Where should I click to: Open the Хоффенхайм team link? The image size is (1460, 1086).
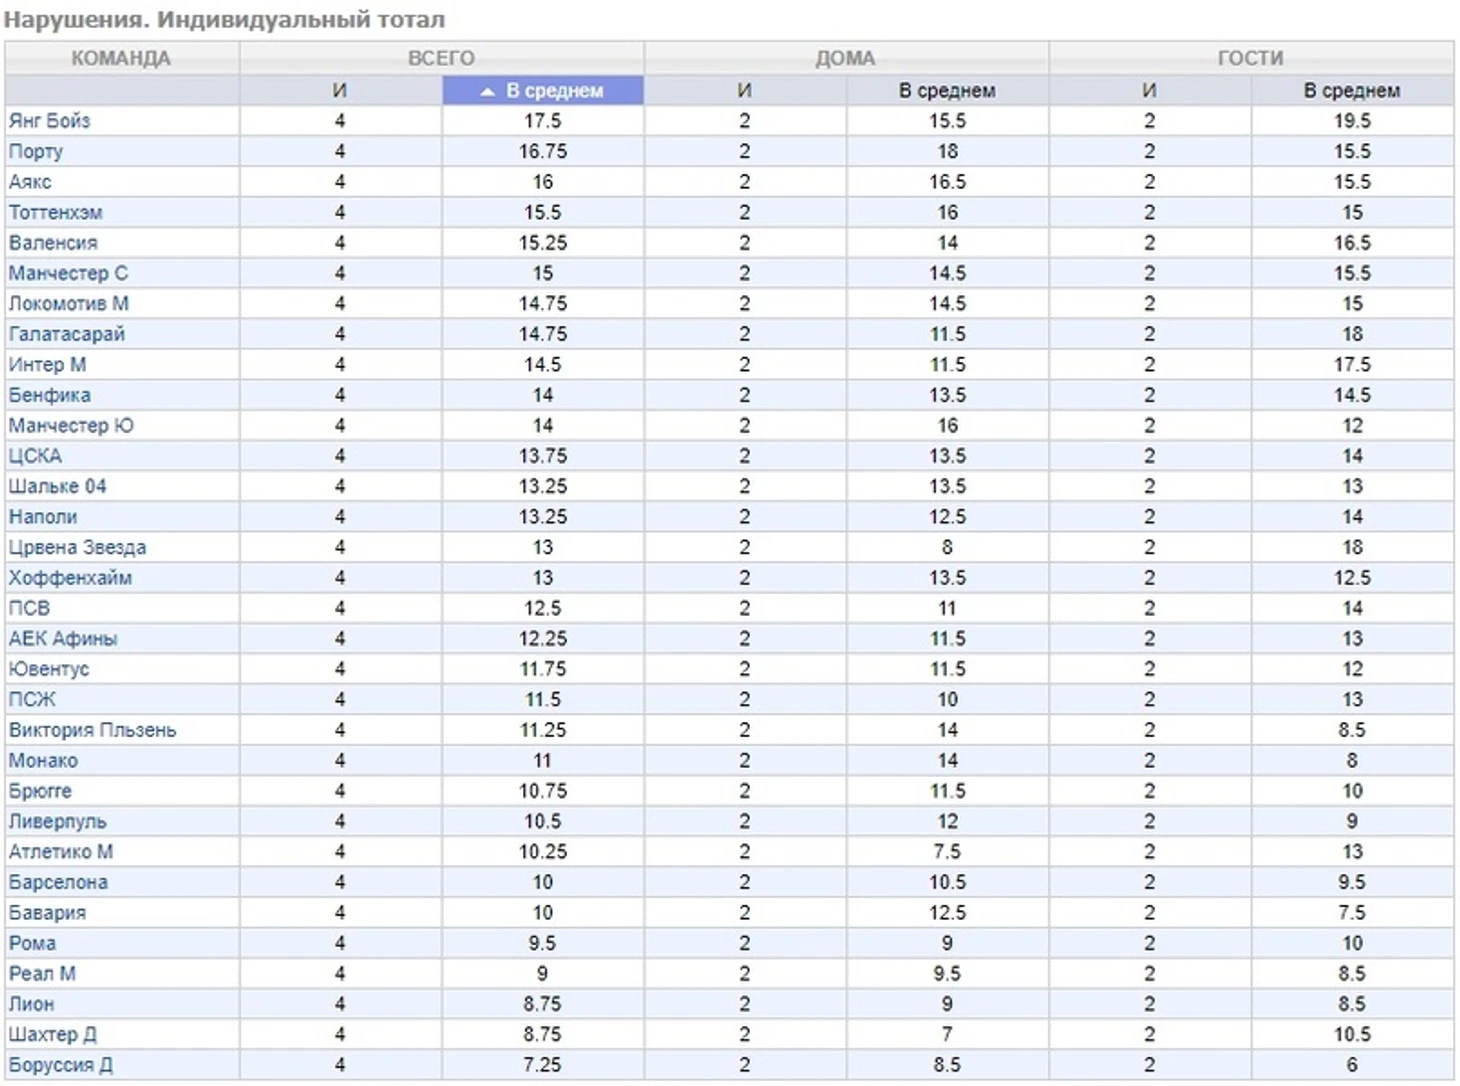[x=70, y=578]
